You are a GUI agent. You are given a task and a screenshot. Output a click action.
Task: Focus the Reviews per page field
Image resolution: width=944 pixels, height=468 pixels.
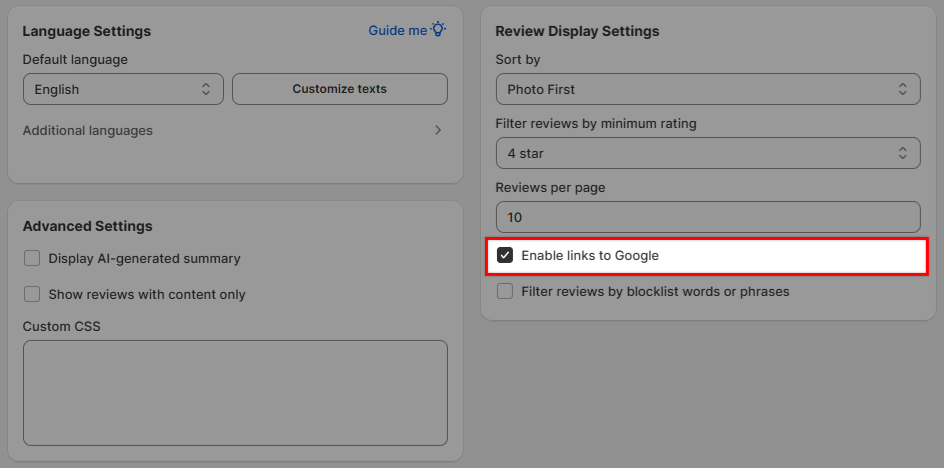click(707, 217)
